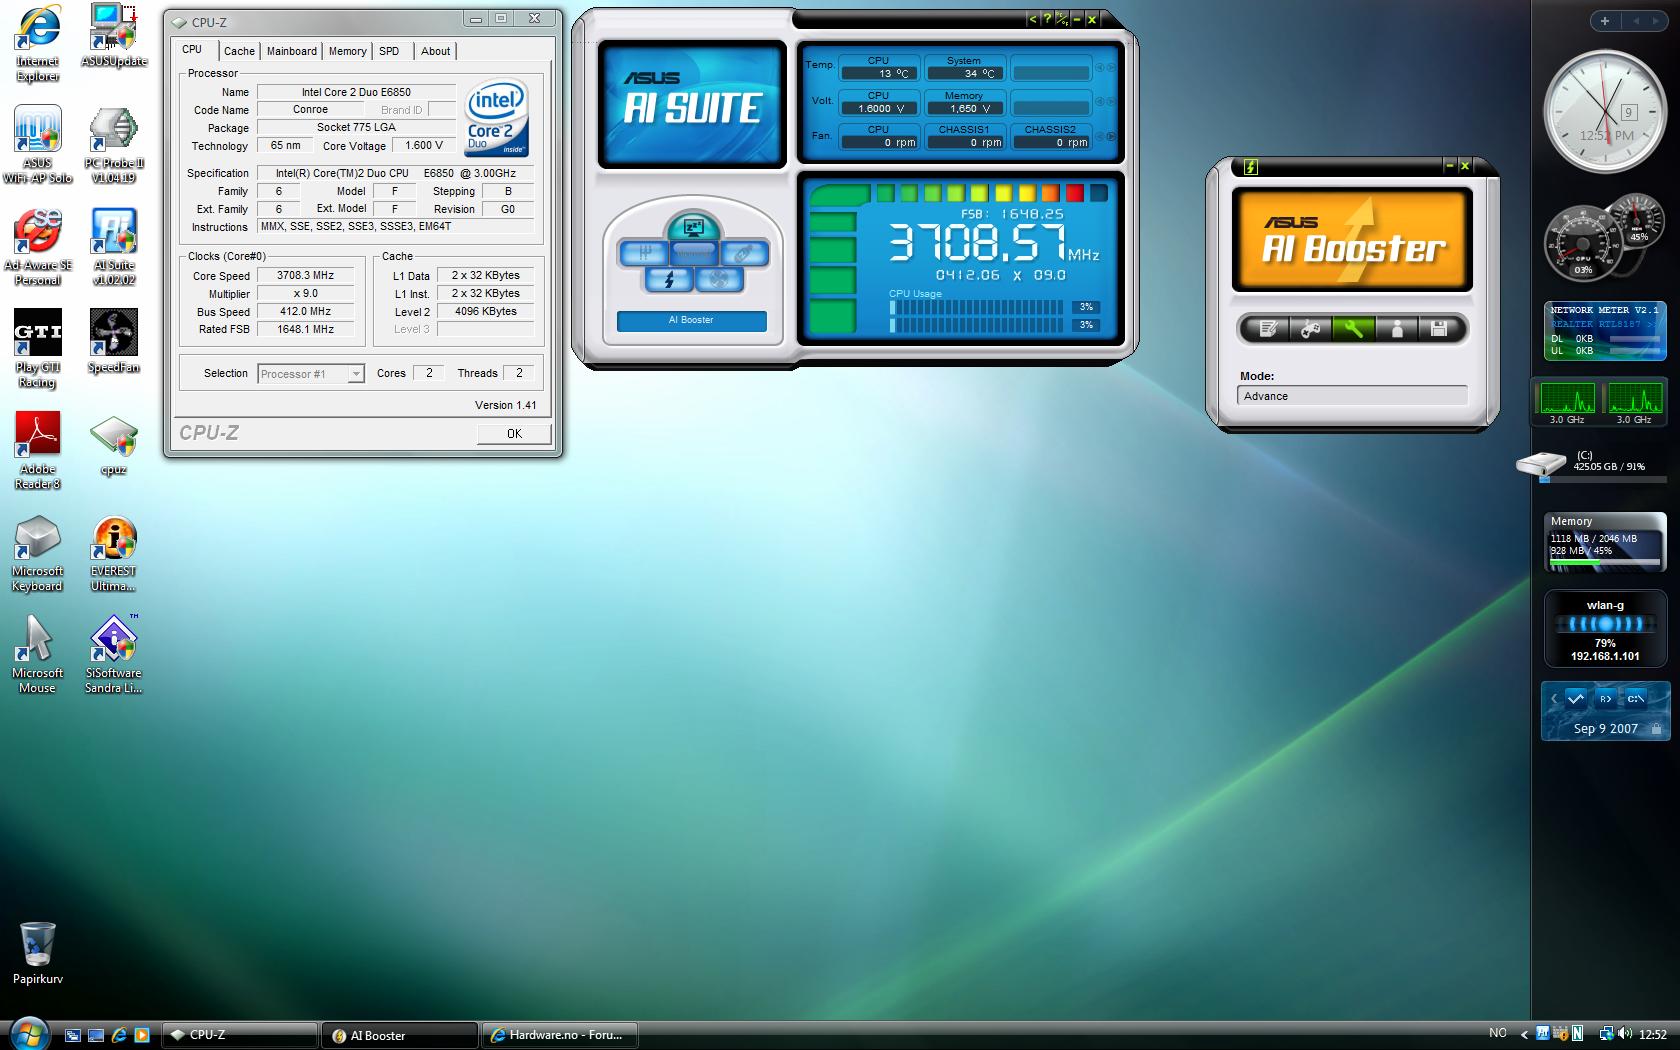1680x1050 pixels.
Task: Open Internet Explorer desktop shortcut
Action: (38, 43)
